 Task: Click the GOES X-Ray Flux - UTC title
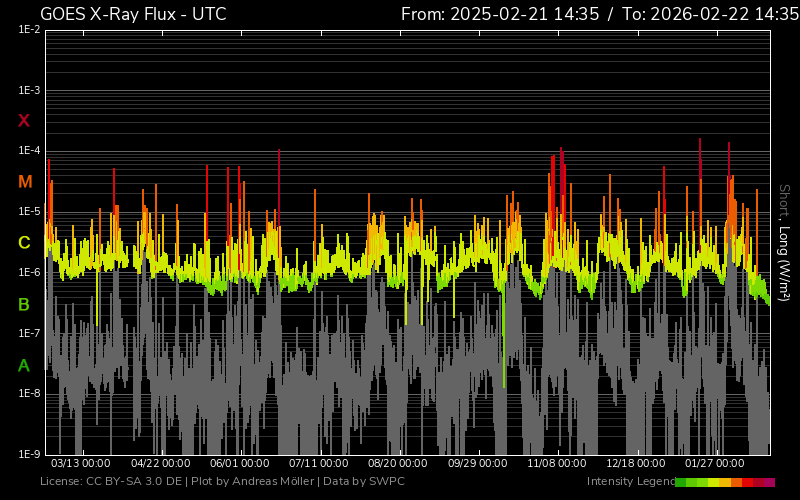point(133,14)
